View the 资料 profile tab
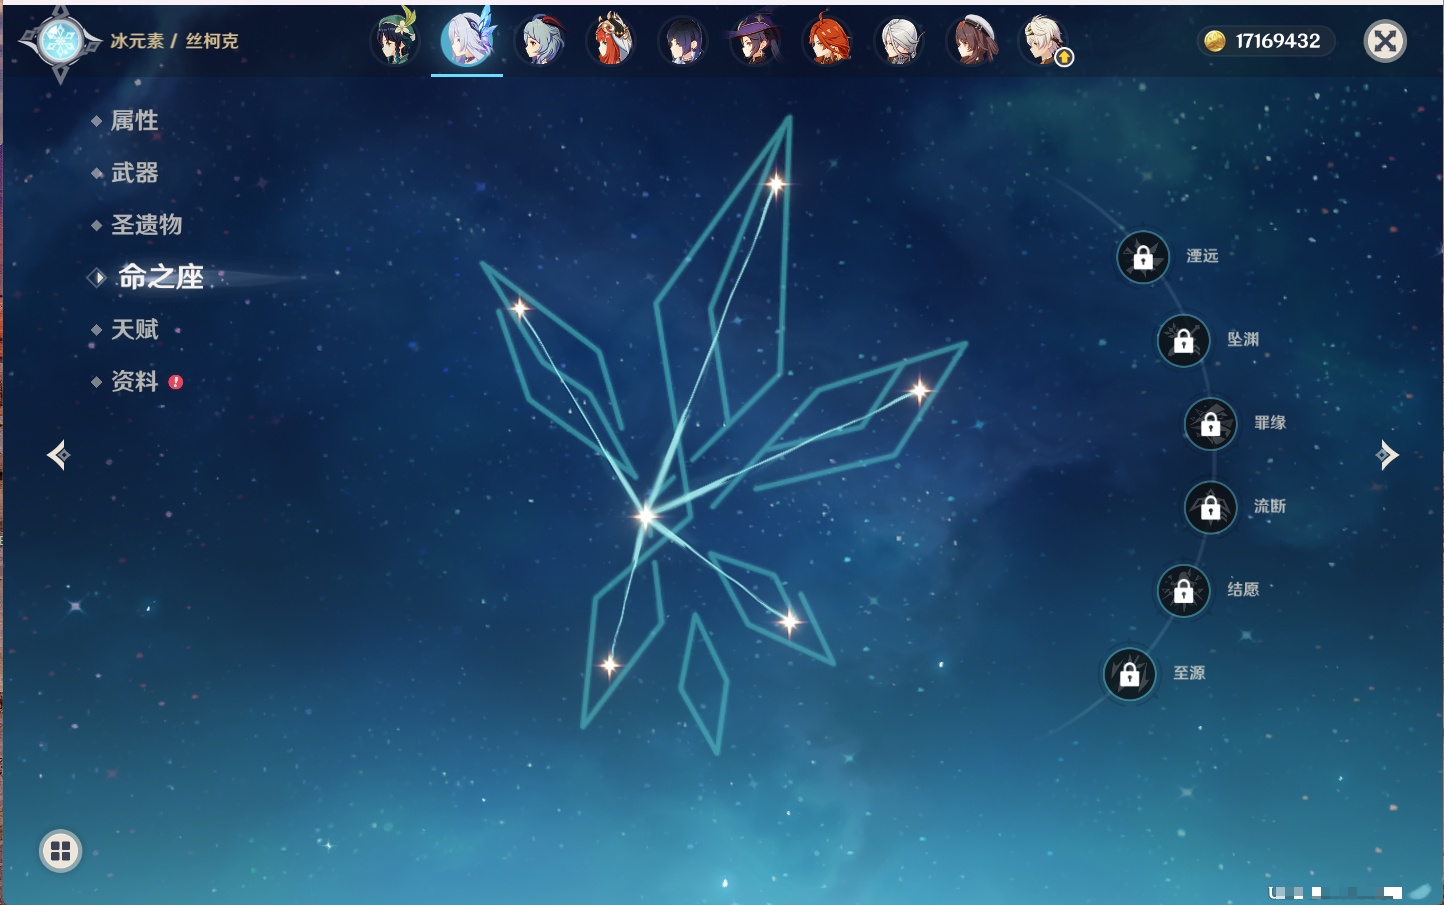This screenshot has width=1444, height=905. coord(134,381)
